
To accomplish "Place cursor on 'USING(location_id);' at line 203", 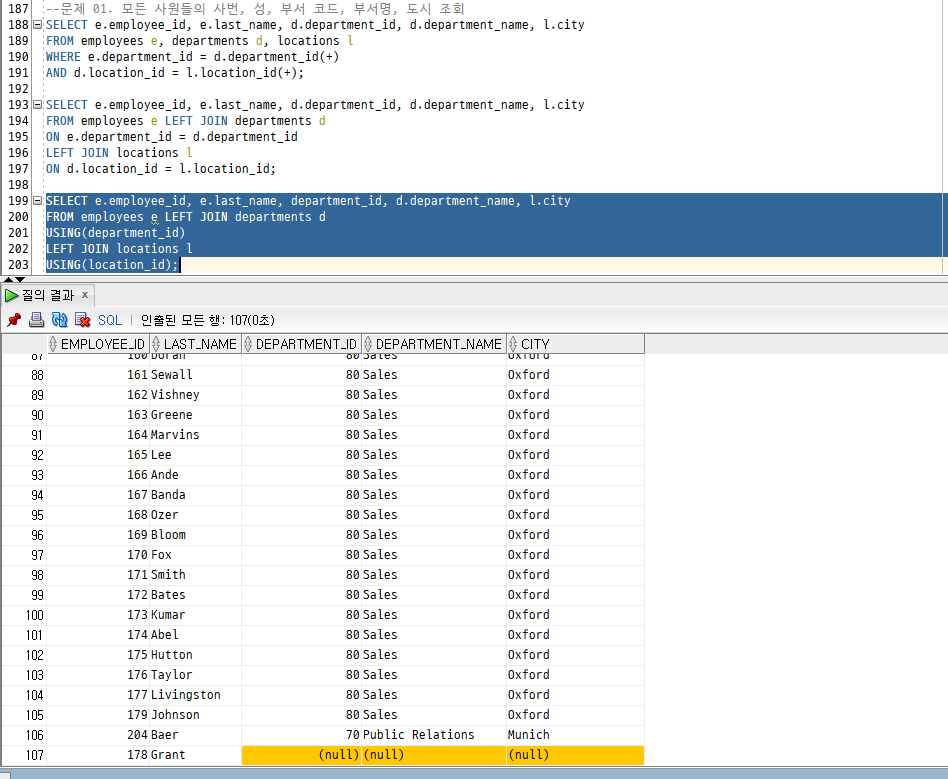I will click(112, 264).
